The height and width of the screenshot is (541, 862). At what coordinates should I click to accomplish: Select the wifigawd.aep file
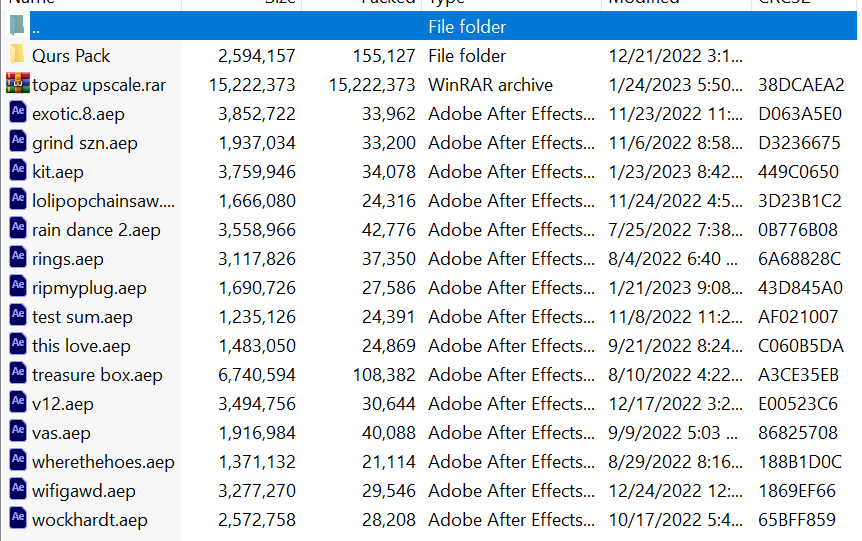pyautogui.click(x=84, y=491)
